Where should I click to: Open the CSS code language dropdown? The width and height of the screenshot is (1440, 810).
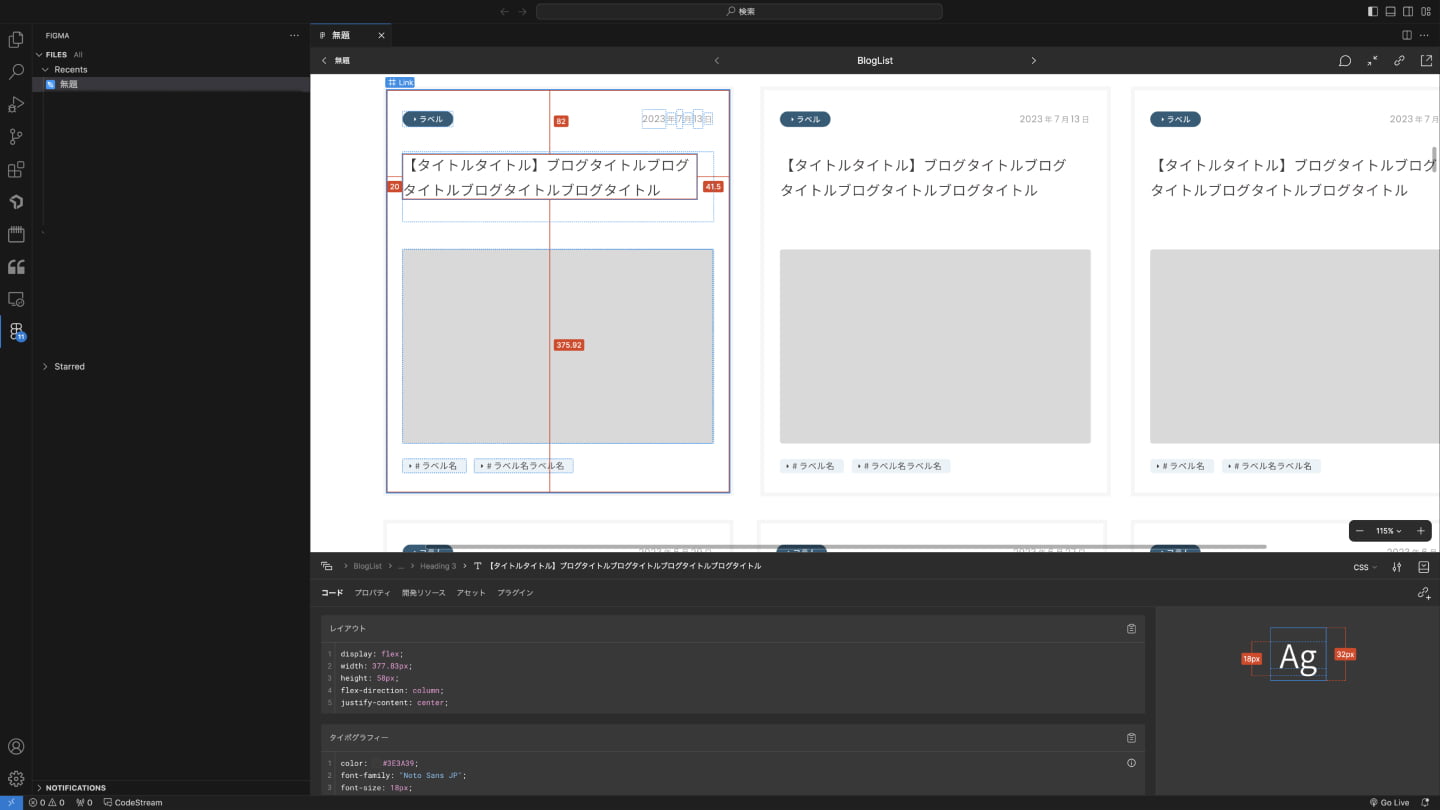pos(1365,567)
